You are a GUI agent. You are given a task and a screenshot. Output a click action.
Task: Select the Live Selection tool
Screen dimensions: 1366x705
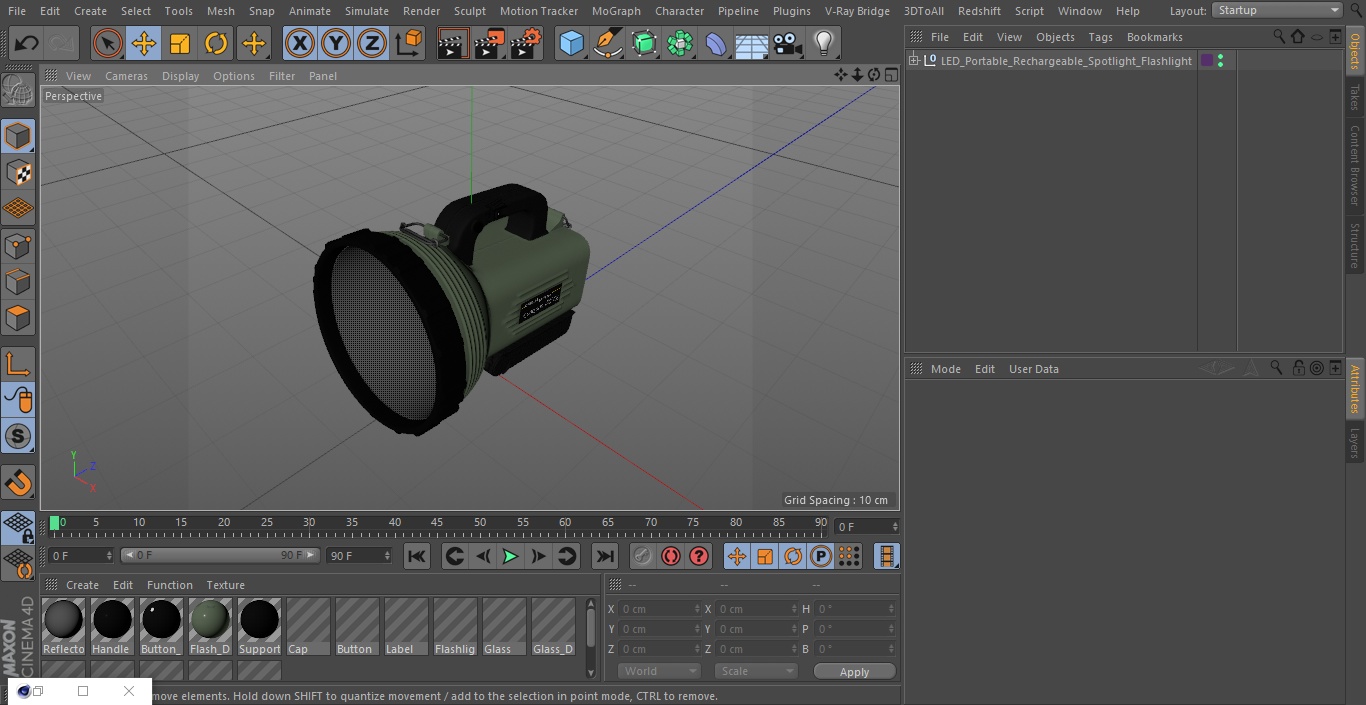pos(108,43)
